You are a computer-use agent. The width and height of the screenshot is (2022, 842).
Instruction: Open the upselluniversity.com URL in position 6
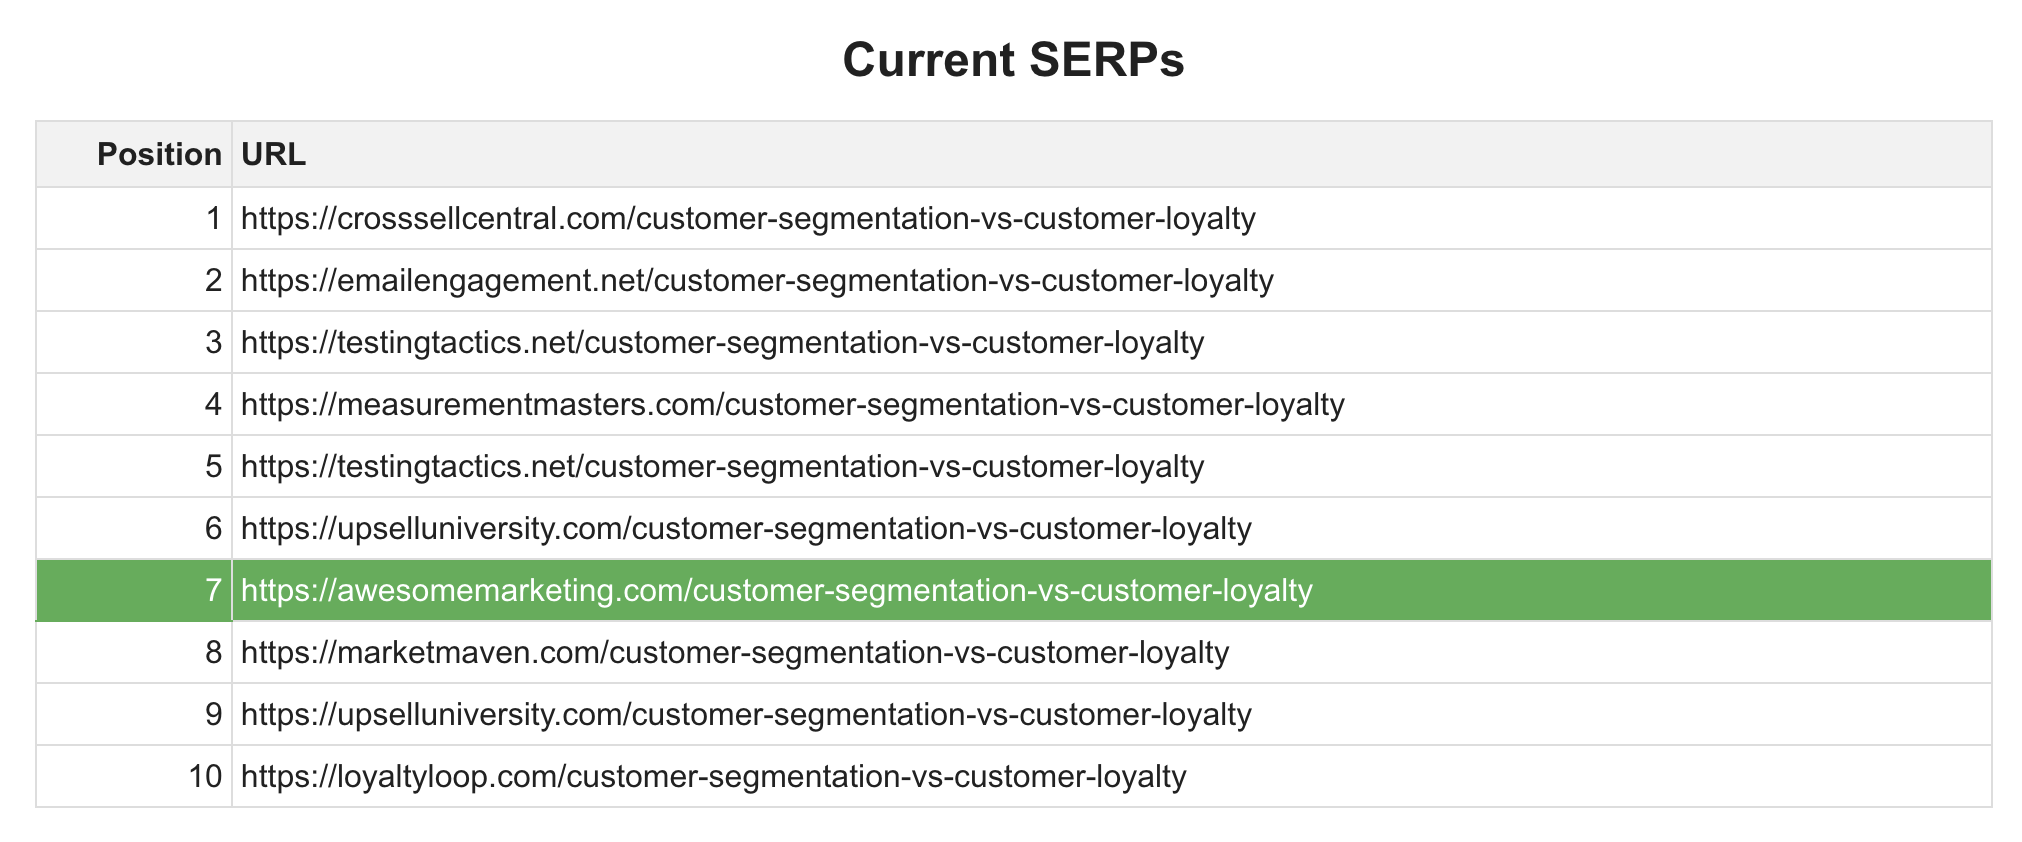click(x=746, y=528)
